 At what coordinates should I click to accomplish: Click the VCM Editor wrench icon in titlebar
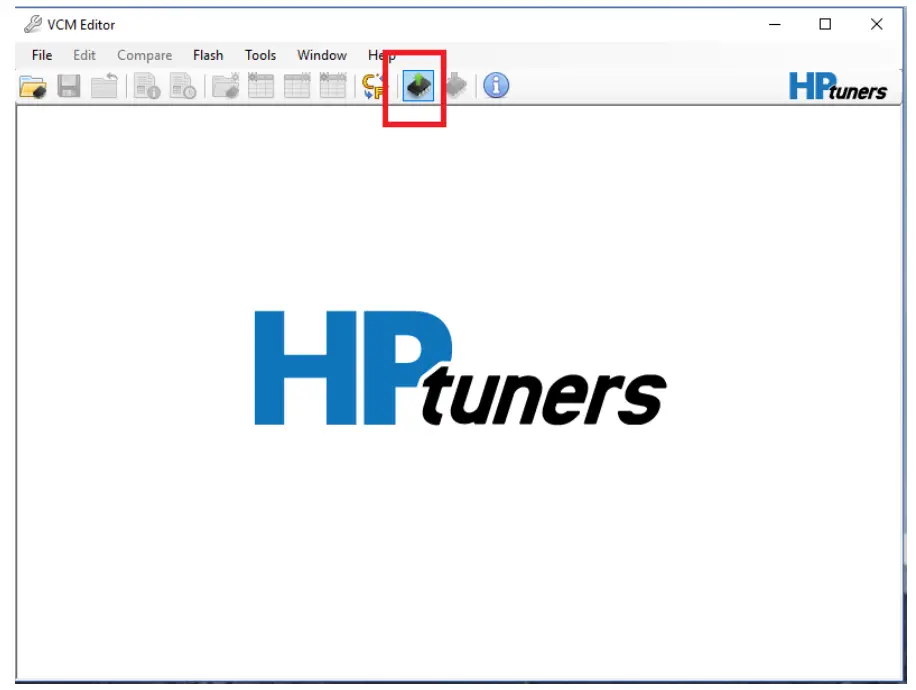(31, 24)
